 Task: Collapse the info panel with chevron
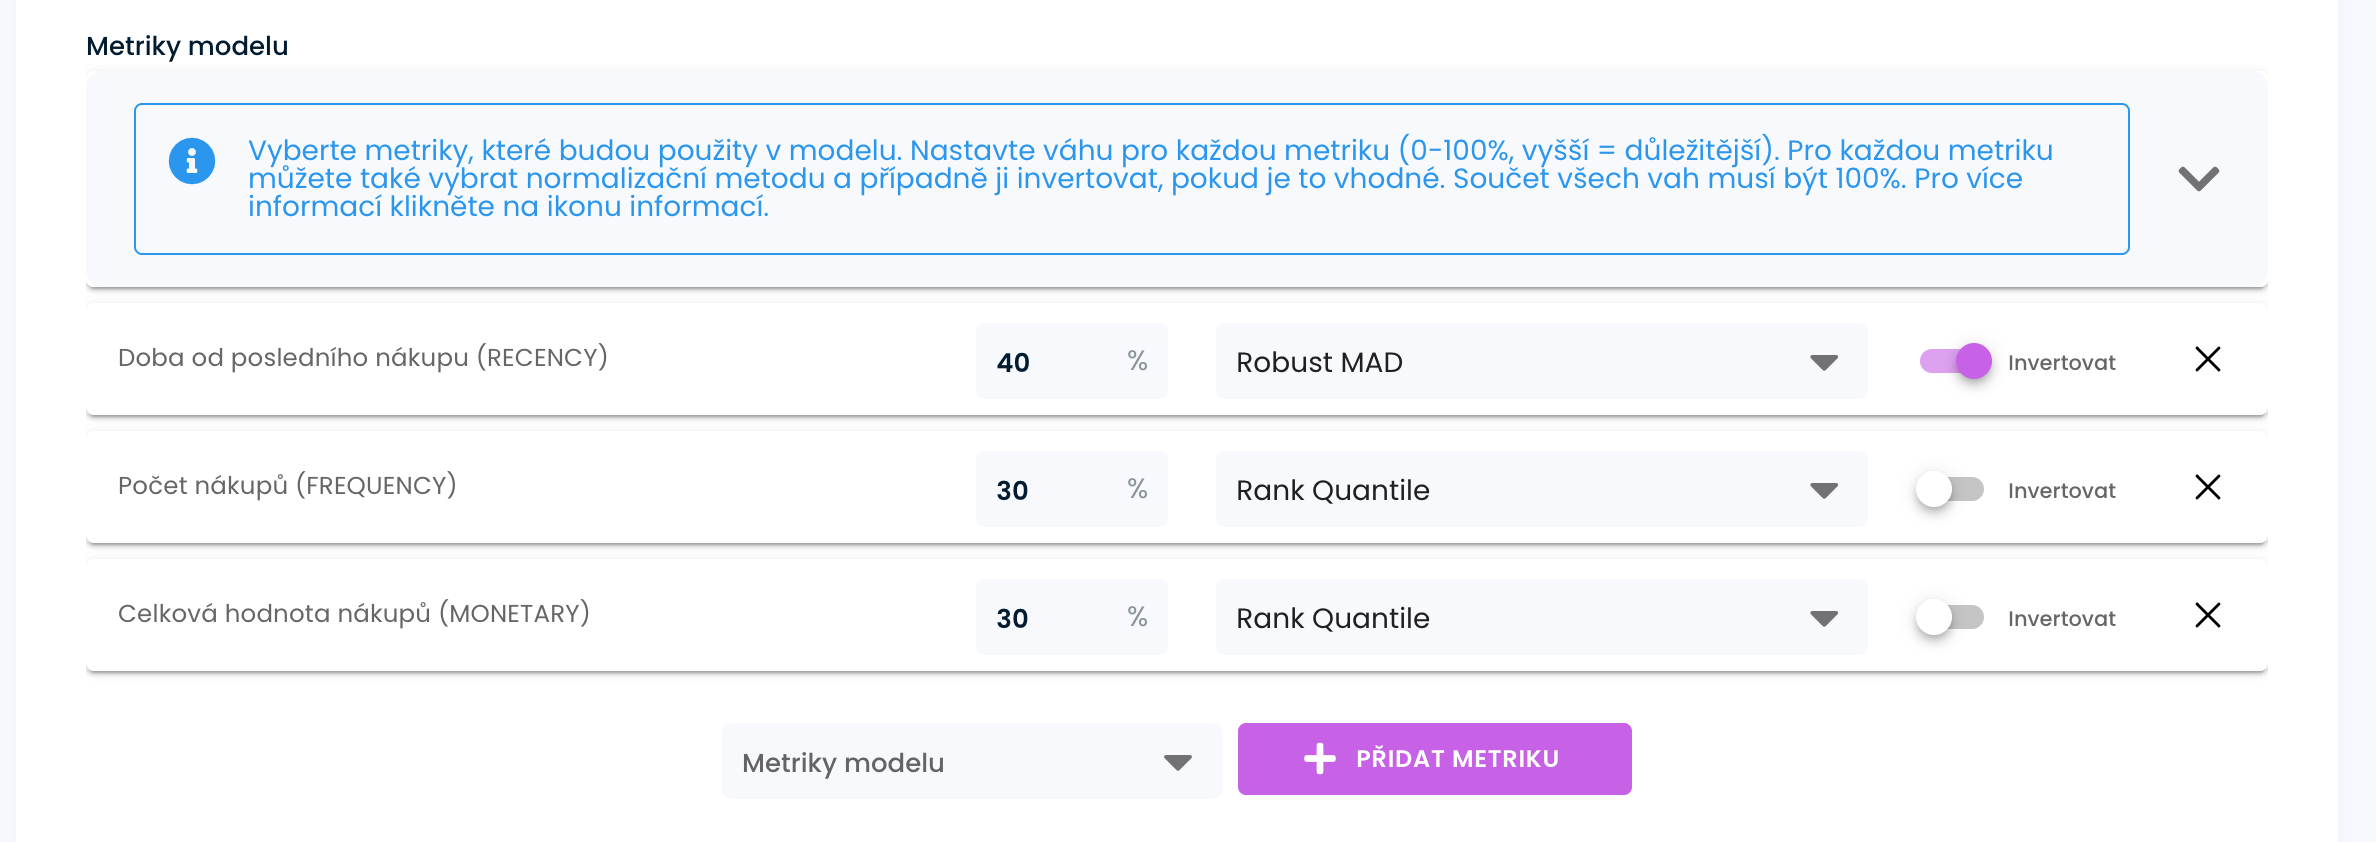(2198, 179)
